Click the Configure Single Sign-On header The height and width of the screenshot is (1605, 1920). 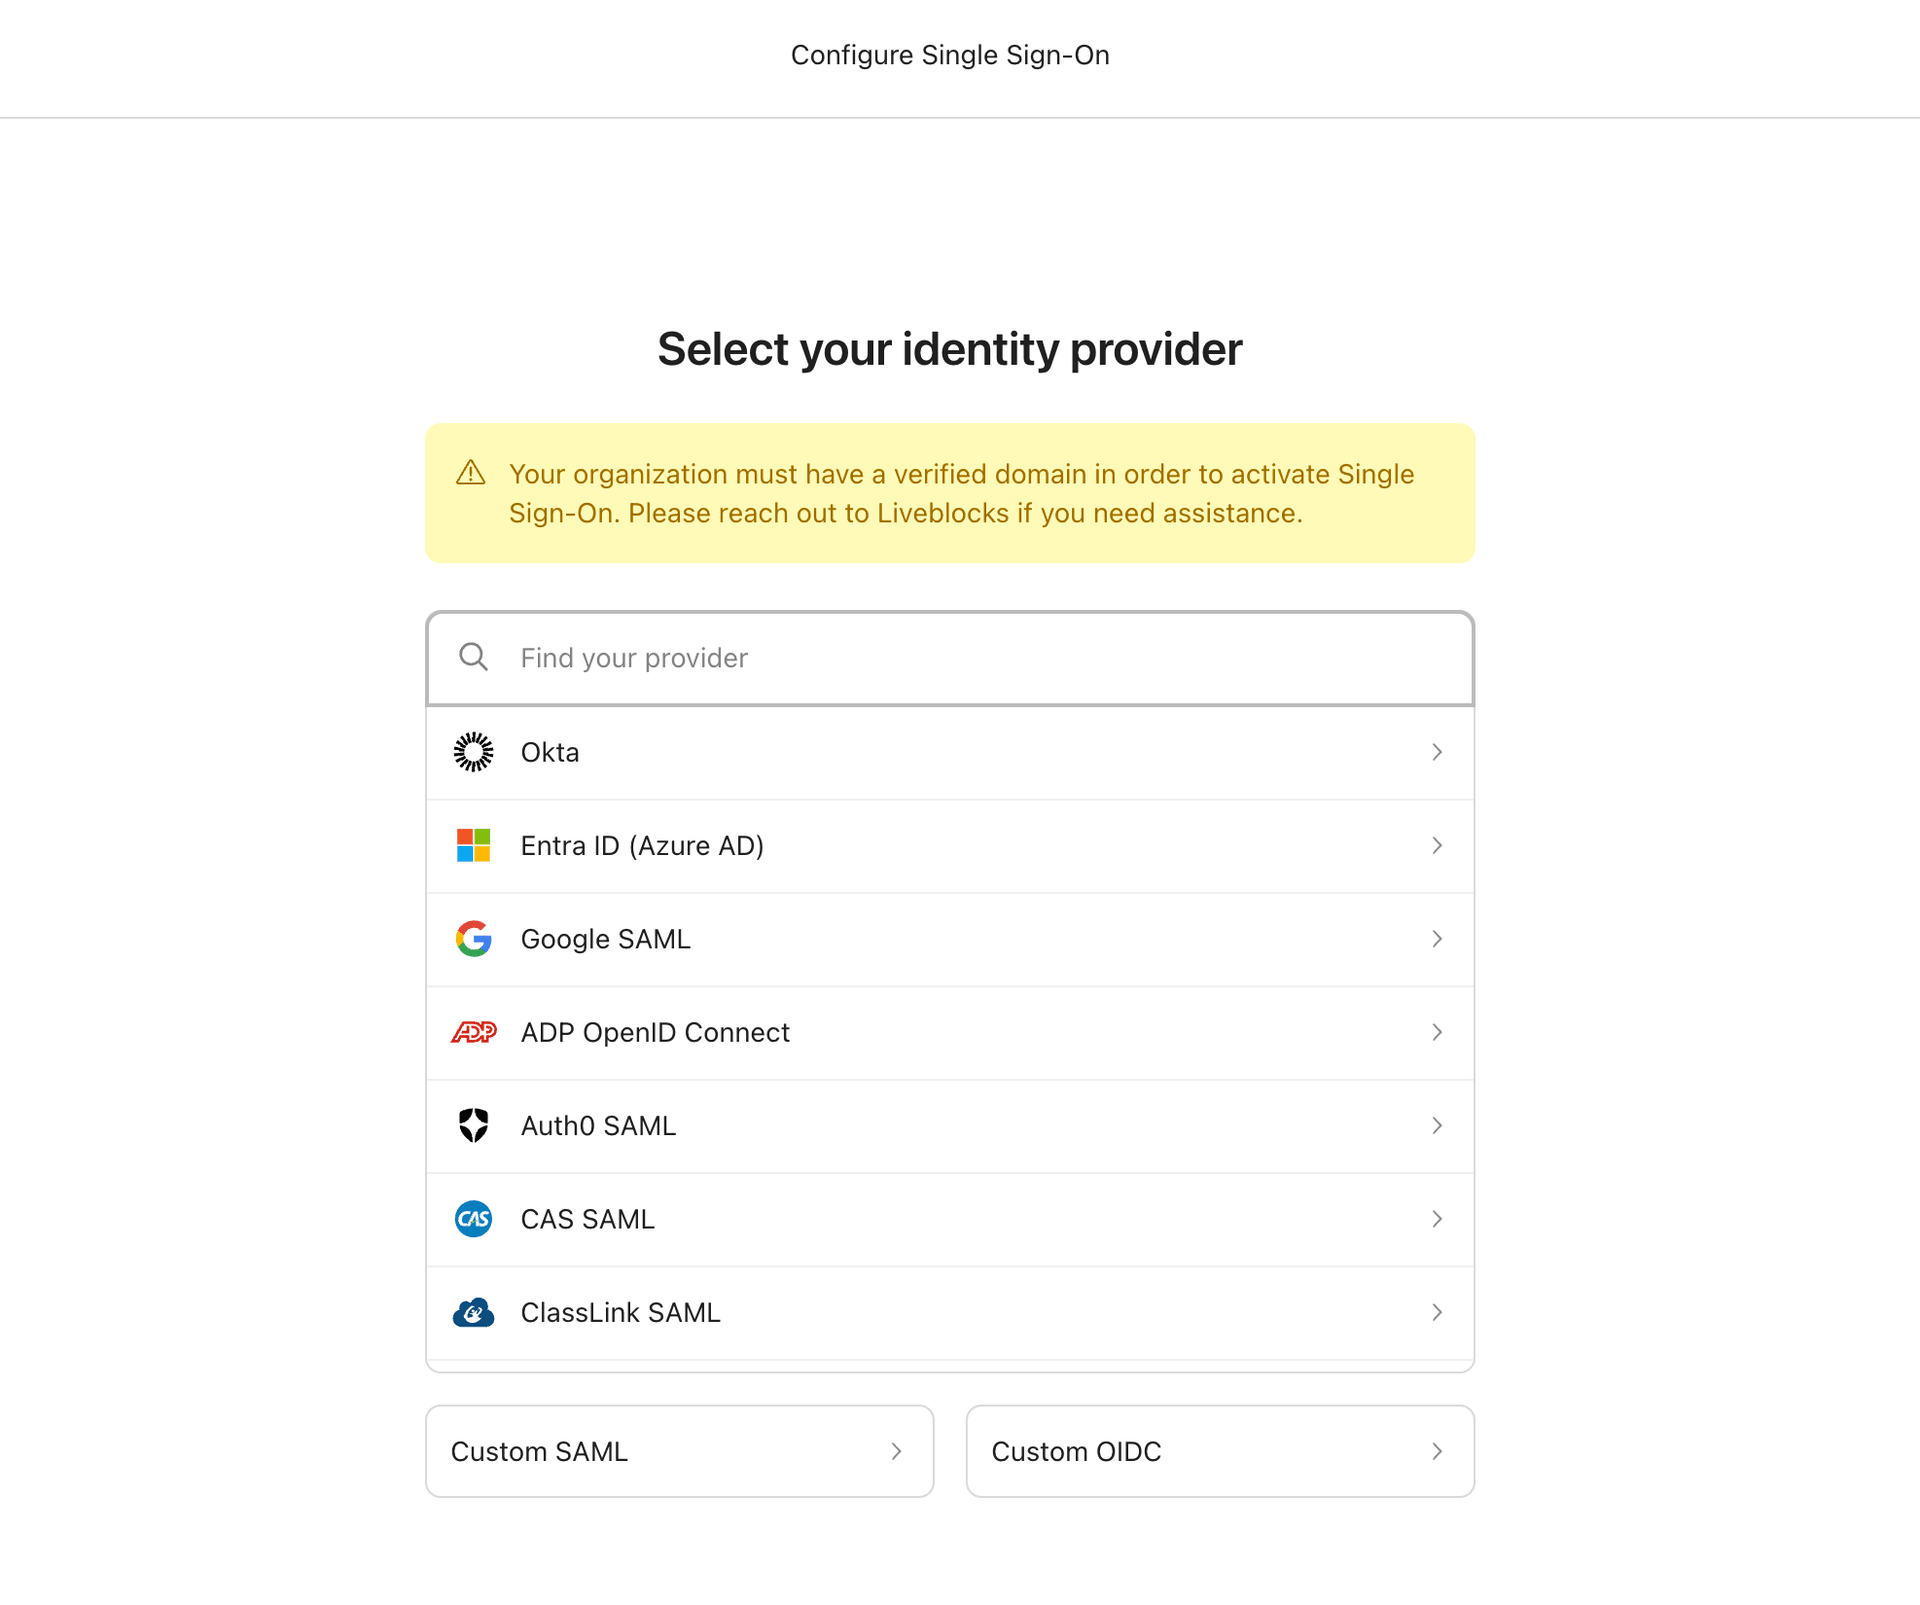[x=949, y=55]
